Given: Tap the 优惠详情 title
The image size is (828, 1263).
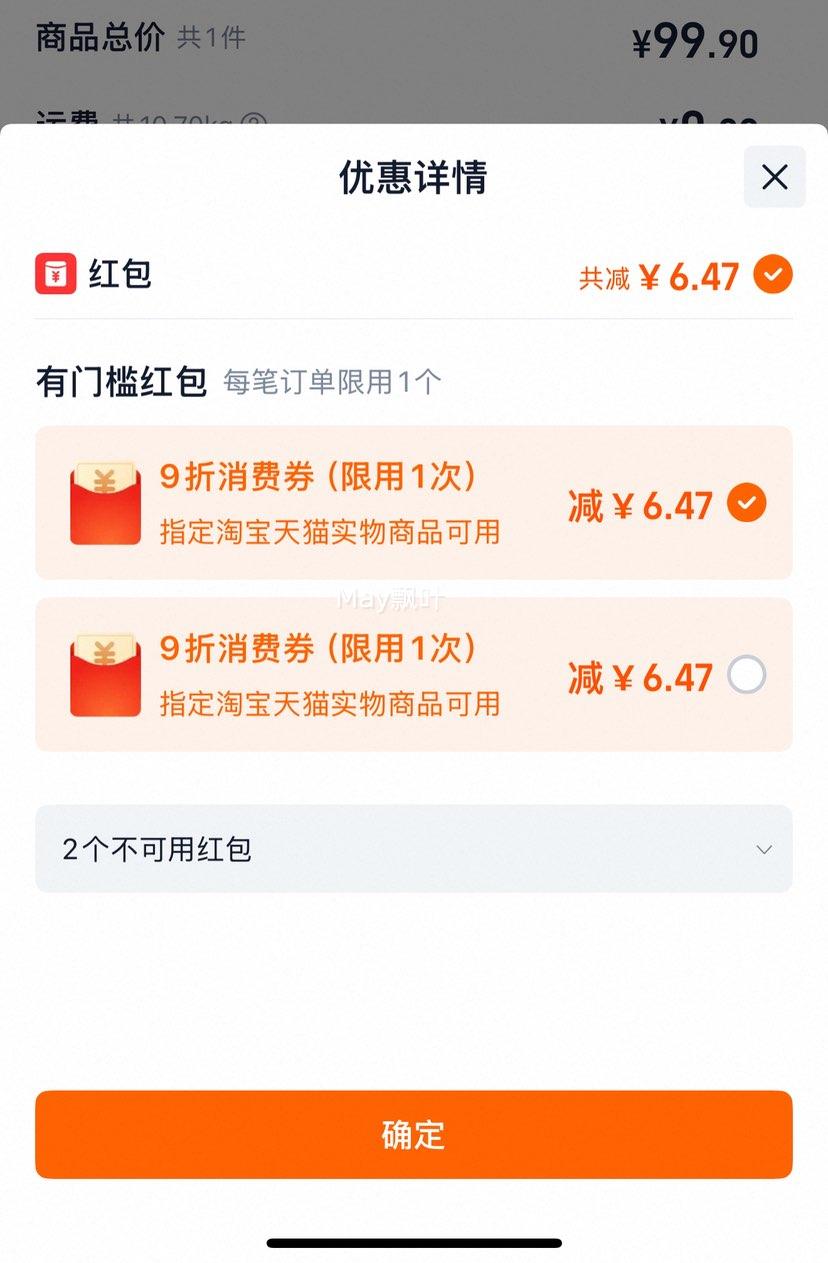Looking at the screenshot, I should (413, 178).
